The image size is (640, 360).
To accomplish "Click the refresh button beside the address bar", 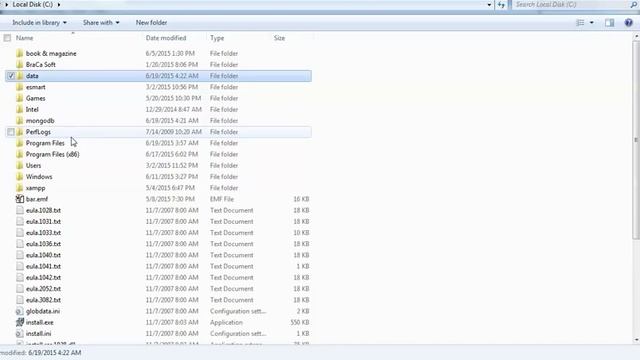I will (x=501, y=5).
